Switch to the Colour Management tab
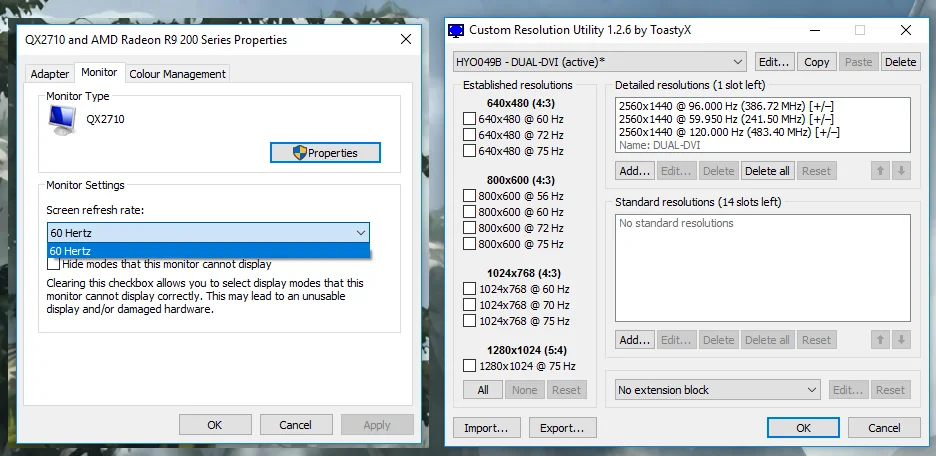936x456 pixels. tap(177, 74)
